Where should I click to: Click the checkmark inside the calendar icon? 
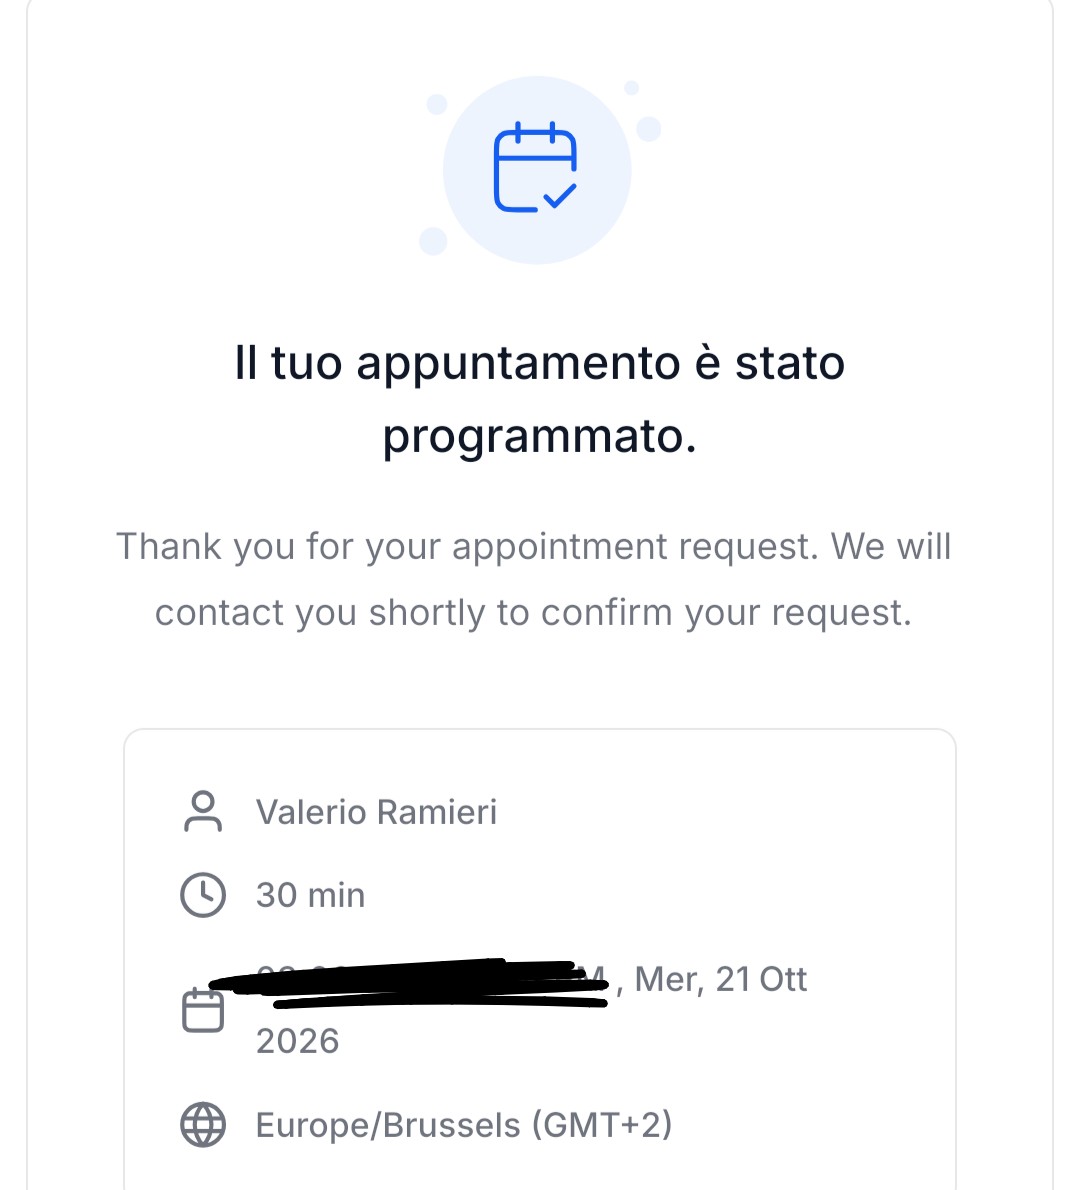coord(560,196)
